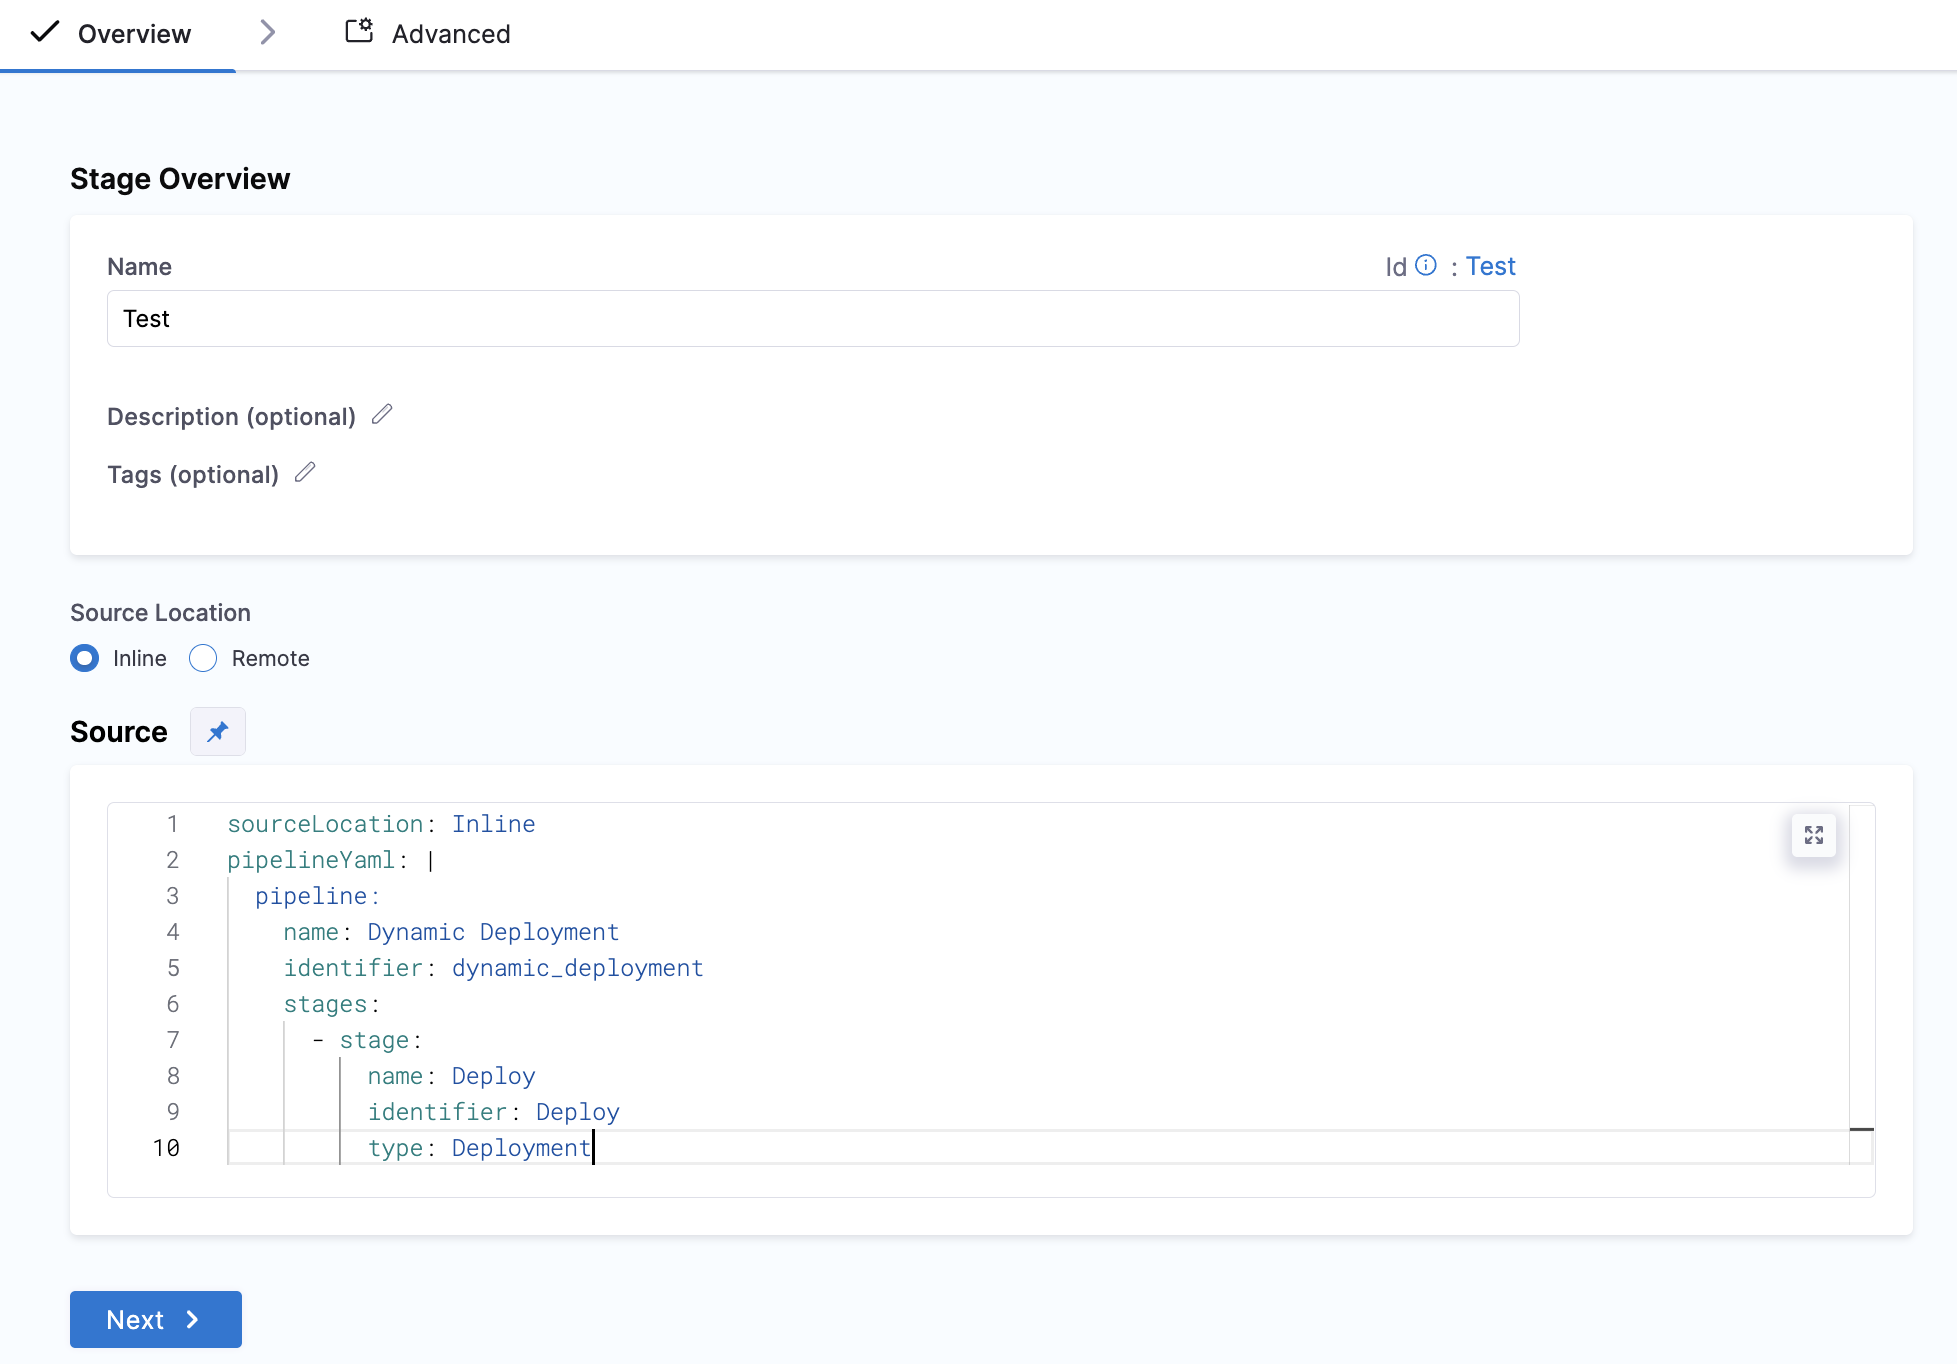Click the 'stages:' line
This screenshot has height=1364, width=1957.
click(x=331, y=1004)
